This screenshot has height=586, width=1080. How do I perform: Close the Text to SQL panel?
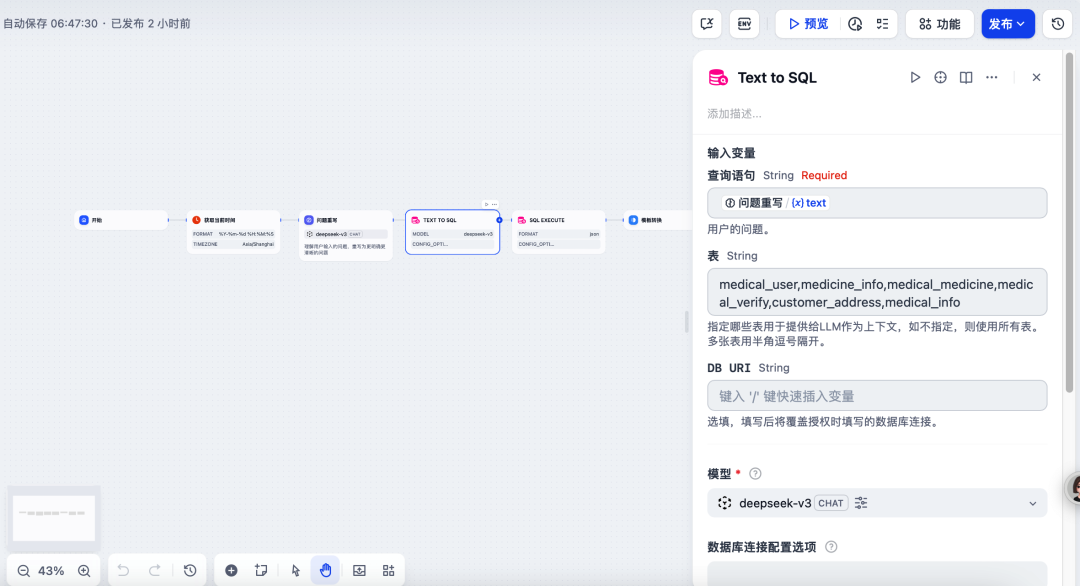(x=1036, y=77)
